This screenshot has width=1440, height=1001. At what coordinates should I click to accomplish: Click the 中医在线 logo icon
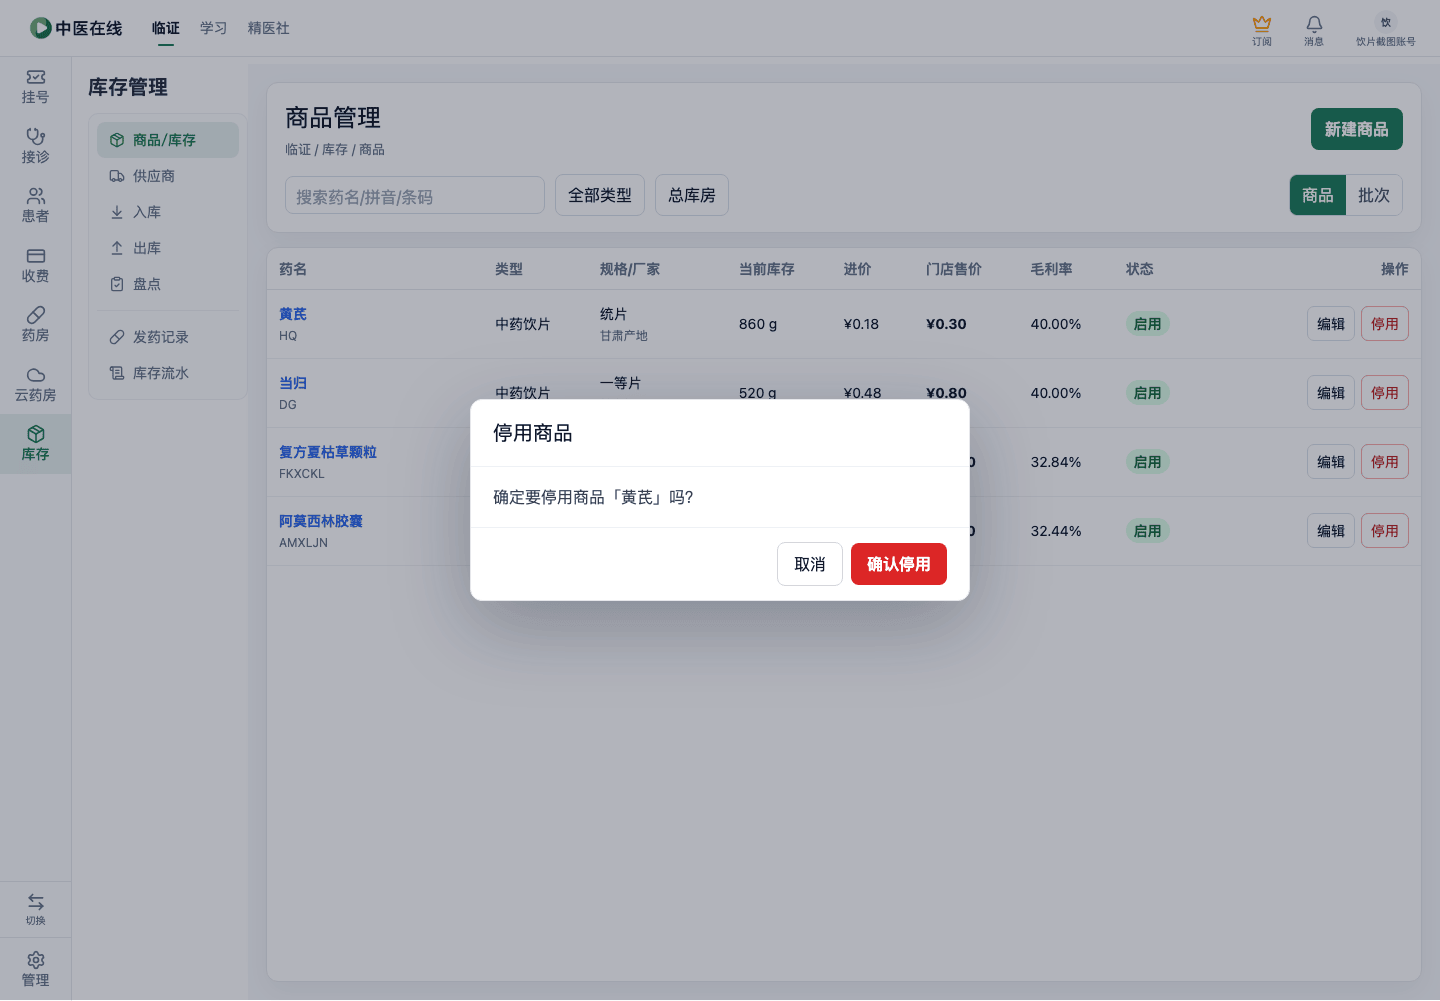[40, 28]
